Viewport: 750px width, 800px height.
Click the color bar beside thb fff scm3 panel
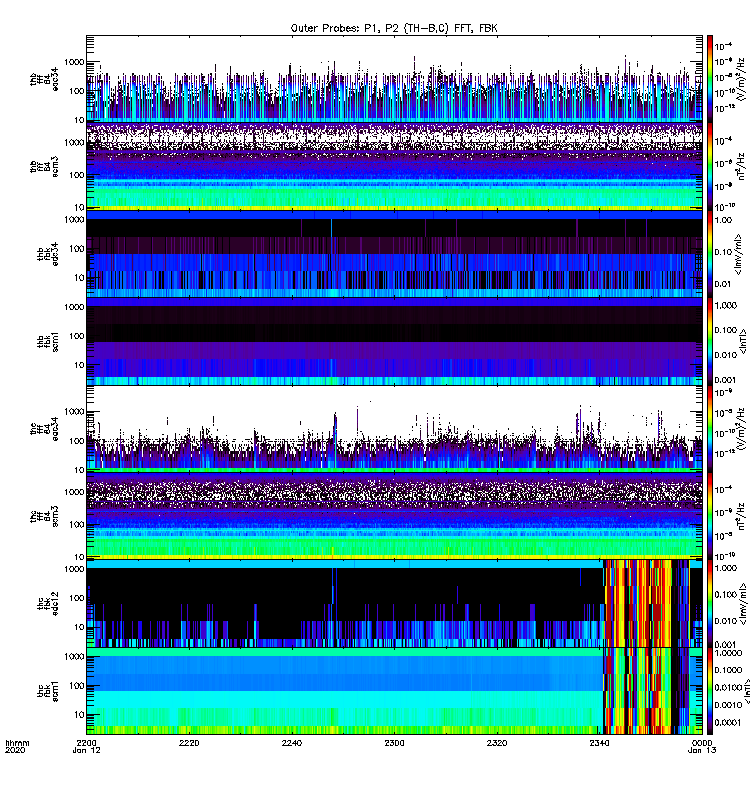710,167
